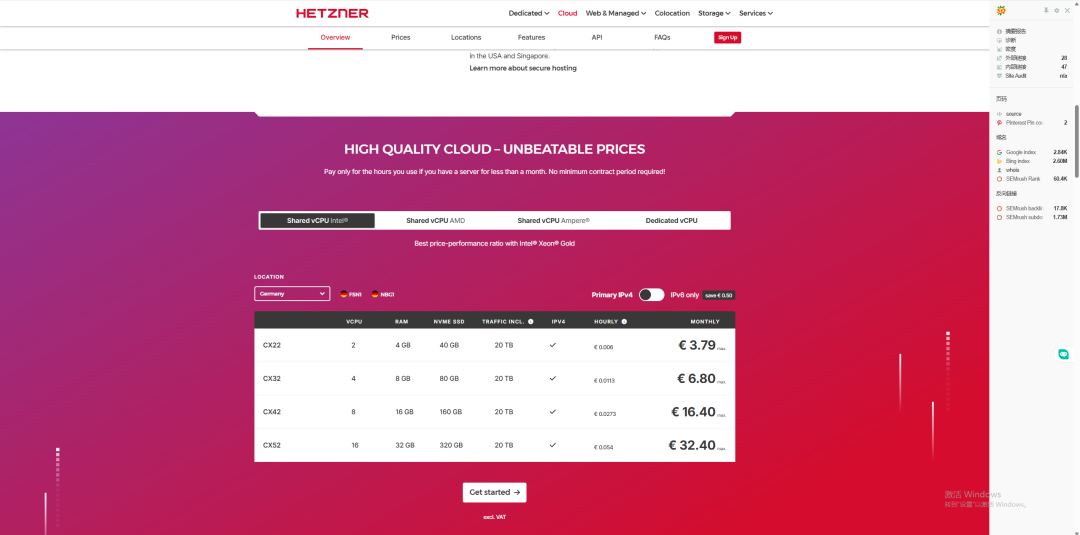Screen dimensions: 1080x535
Task: Expand the Dedicated menu in header
Action: point(529,13)
